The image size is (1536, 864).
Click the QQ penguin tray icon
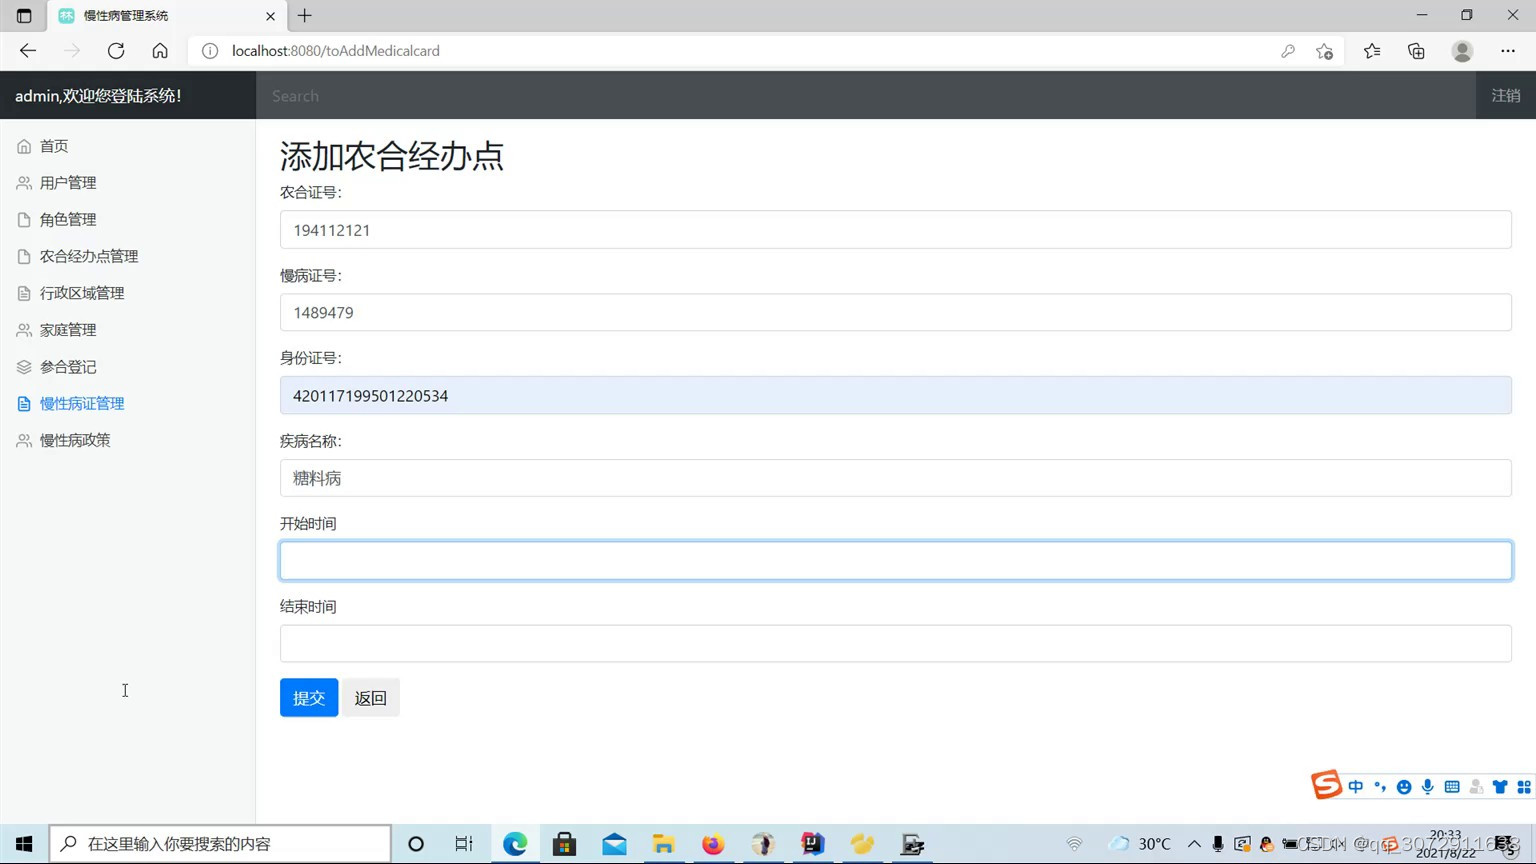(x=1267, y=844)
